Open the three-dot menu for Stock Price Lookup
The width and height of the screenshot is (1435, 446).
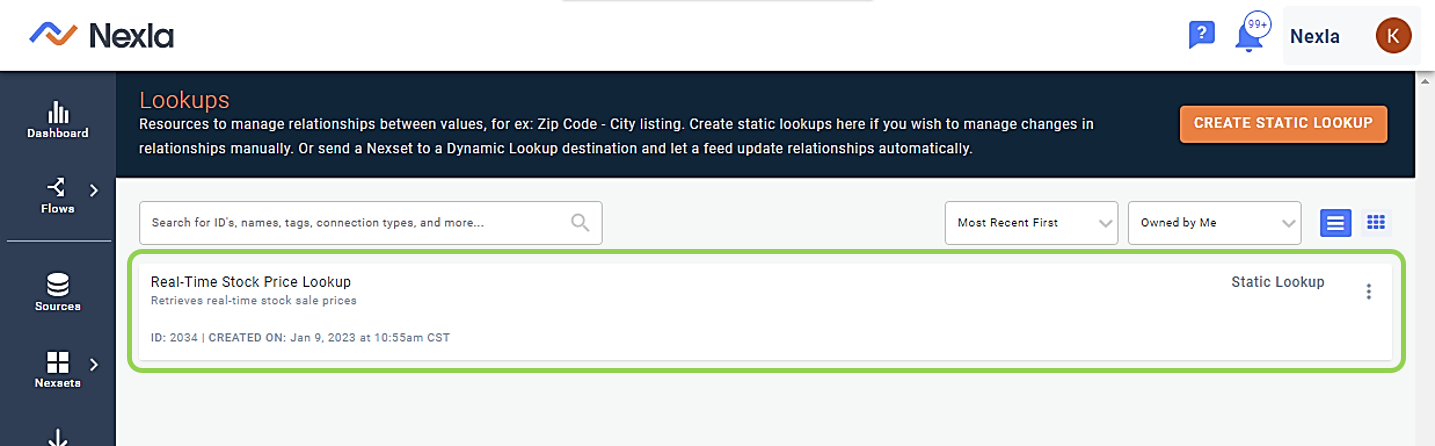(x=1368, y=291)
